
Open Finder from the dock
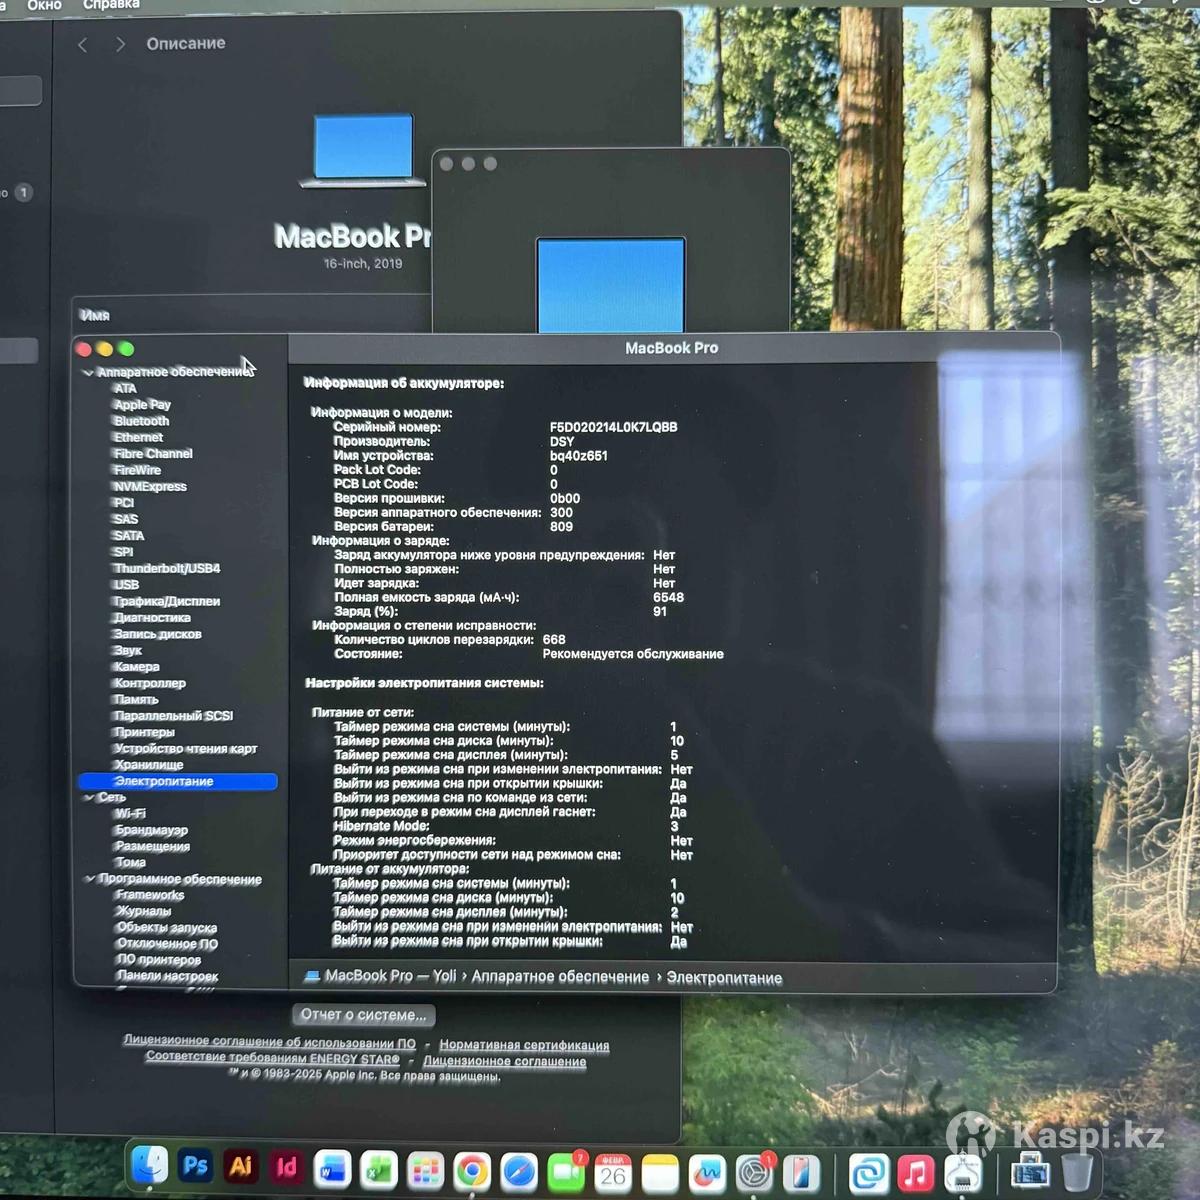[150, 1165]
